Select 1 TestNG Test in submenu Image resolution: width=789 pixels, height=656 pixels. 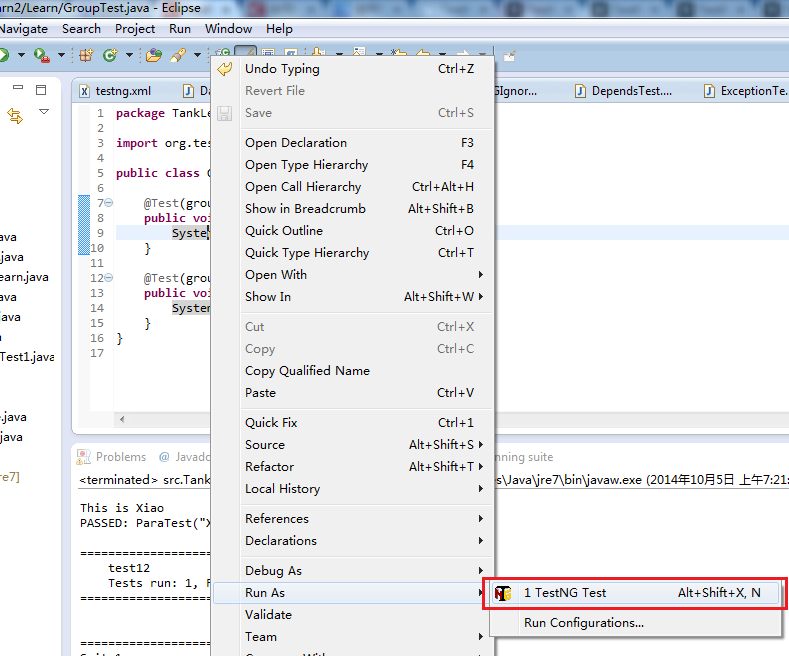click(634, 593)
